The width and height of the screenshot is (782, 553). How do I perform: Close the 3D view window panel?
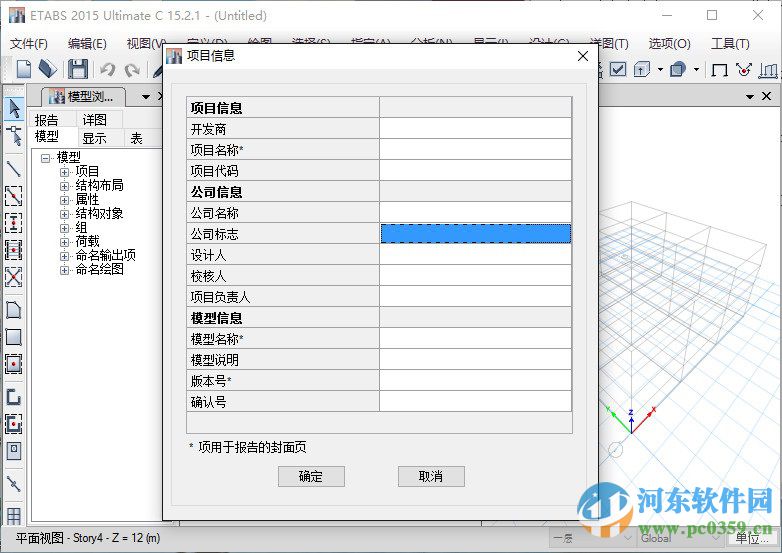[767, 96]
